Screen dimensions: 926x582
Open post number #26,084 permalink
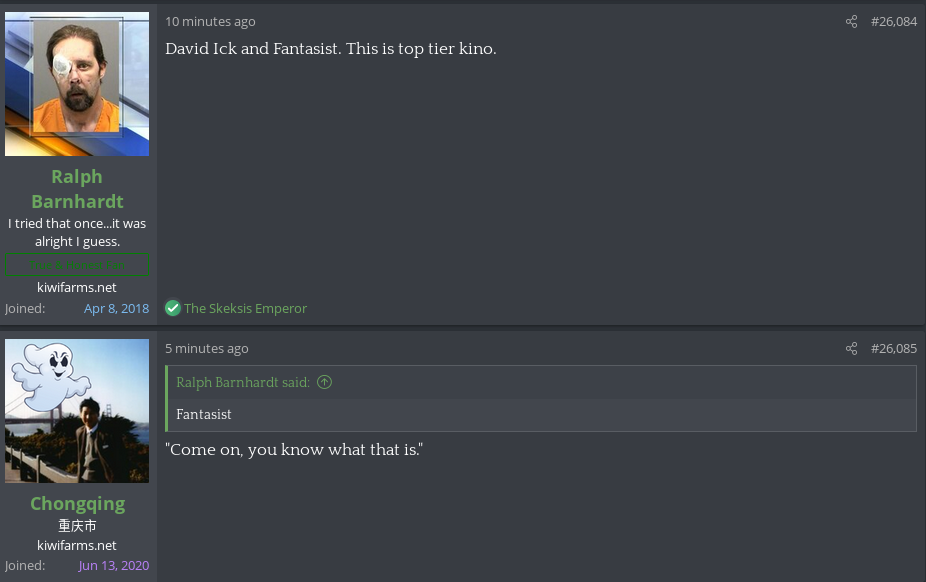pos(894,22)
